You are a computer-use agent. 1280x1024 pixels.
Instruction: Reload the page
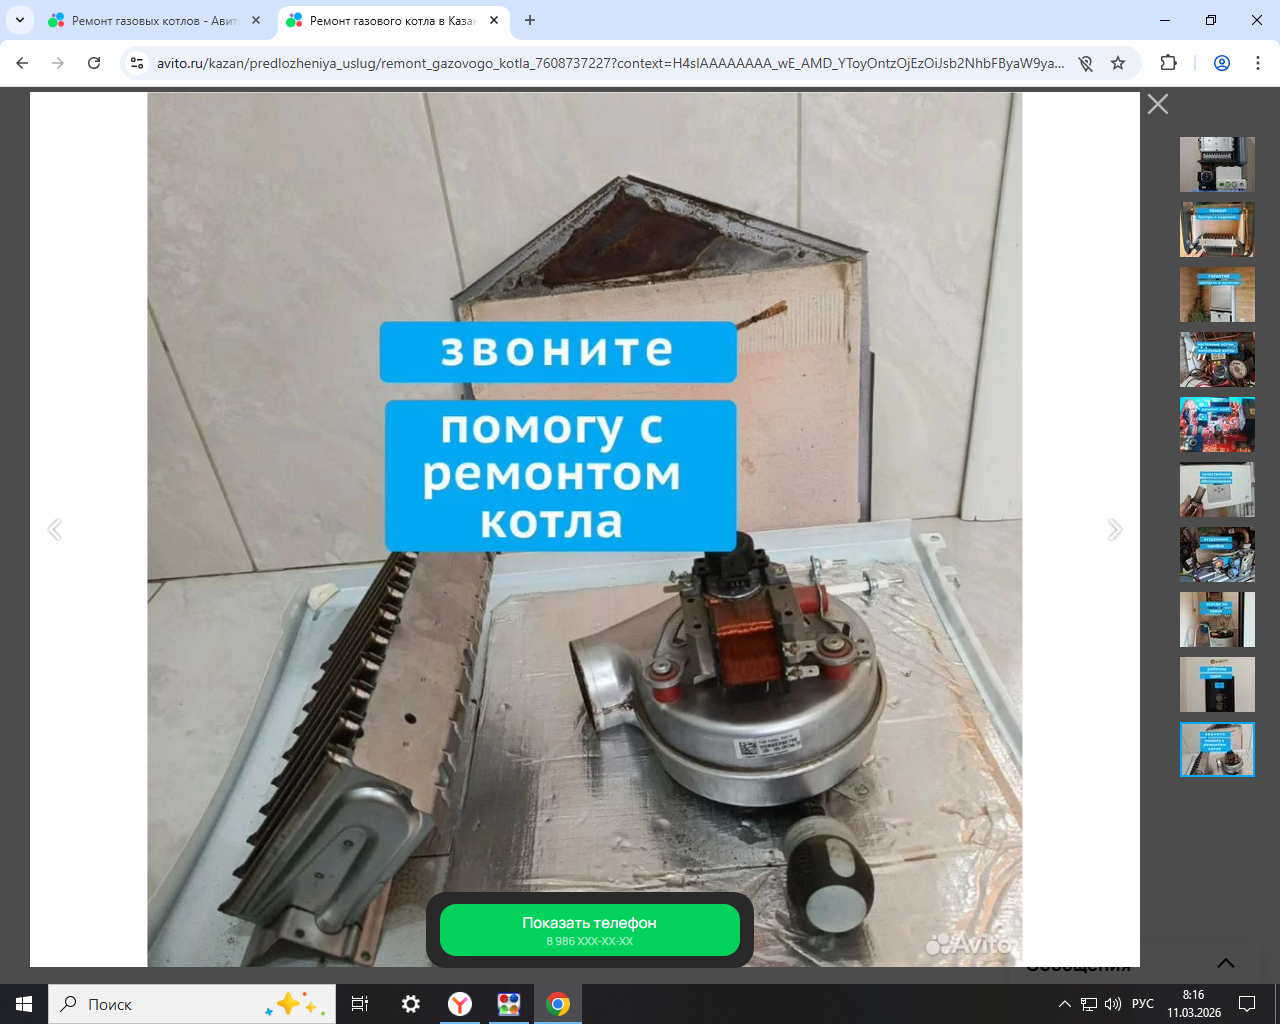point(94,63)
